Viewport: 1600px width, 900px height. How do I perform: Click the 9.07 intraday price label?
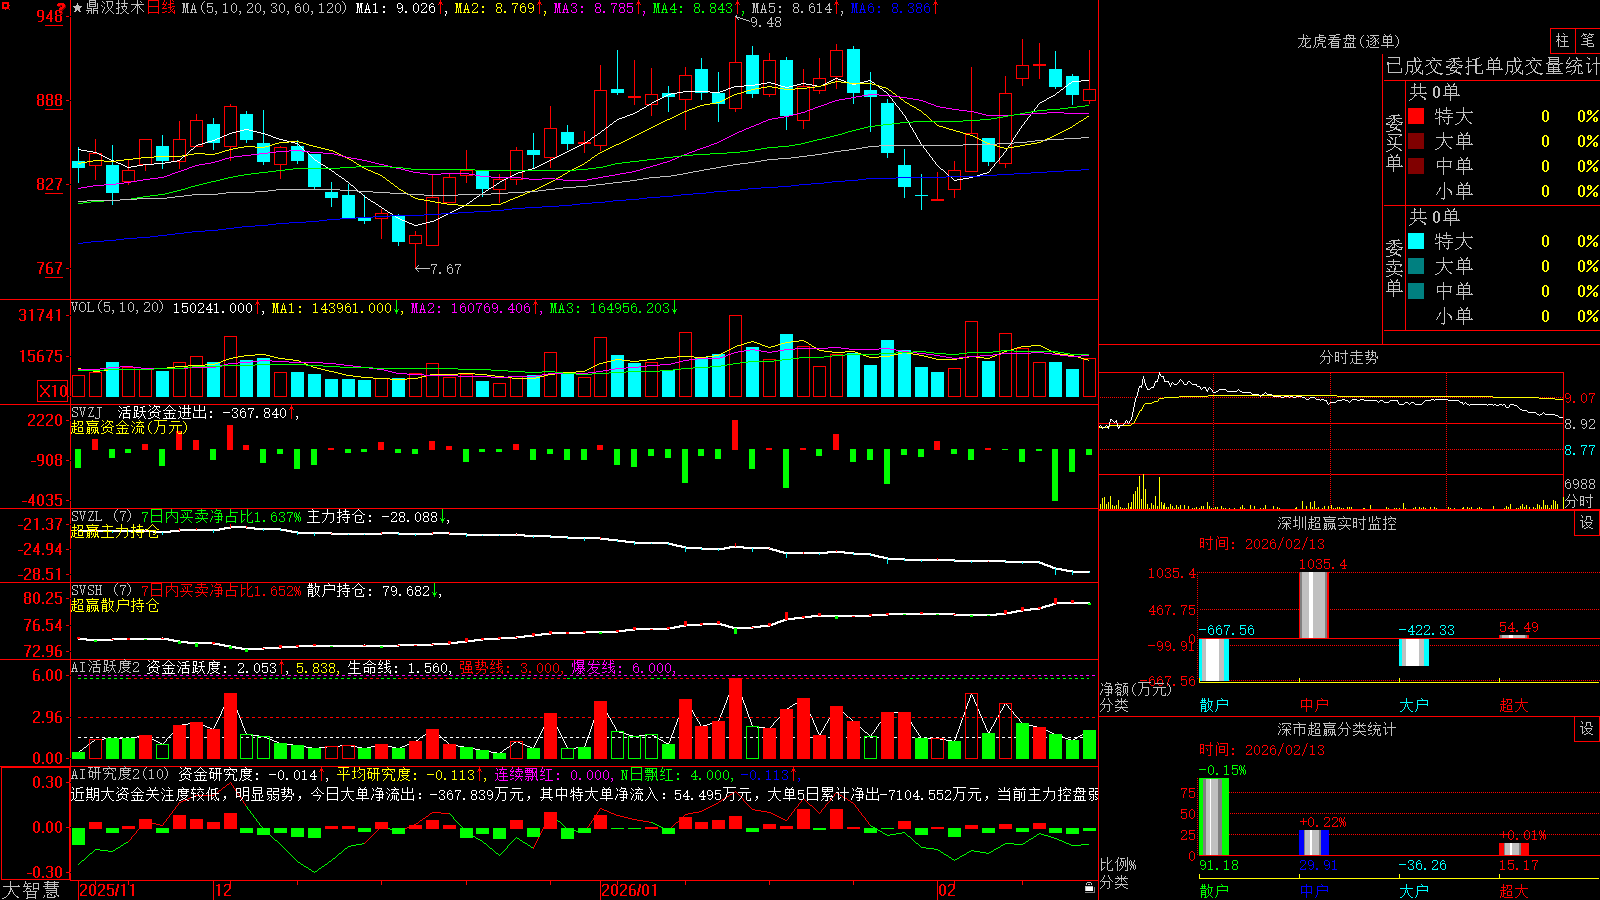coord(1580,398)
